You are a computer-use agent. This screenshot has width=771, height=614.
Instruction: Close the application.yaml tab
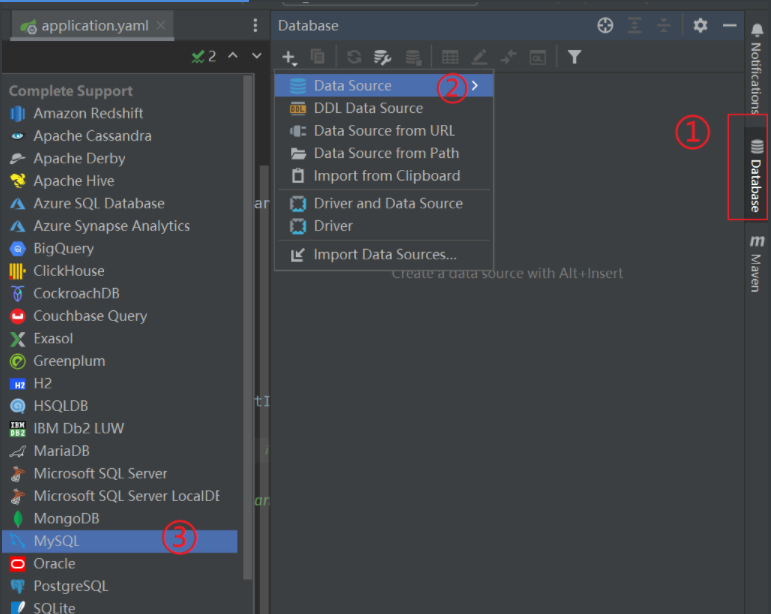pos(161,25)
